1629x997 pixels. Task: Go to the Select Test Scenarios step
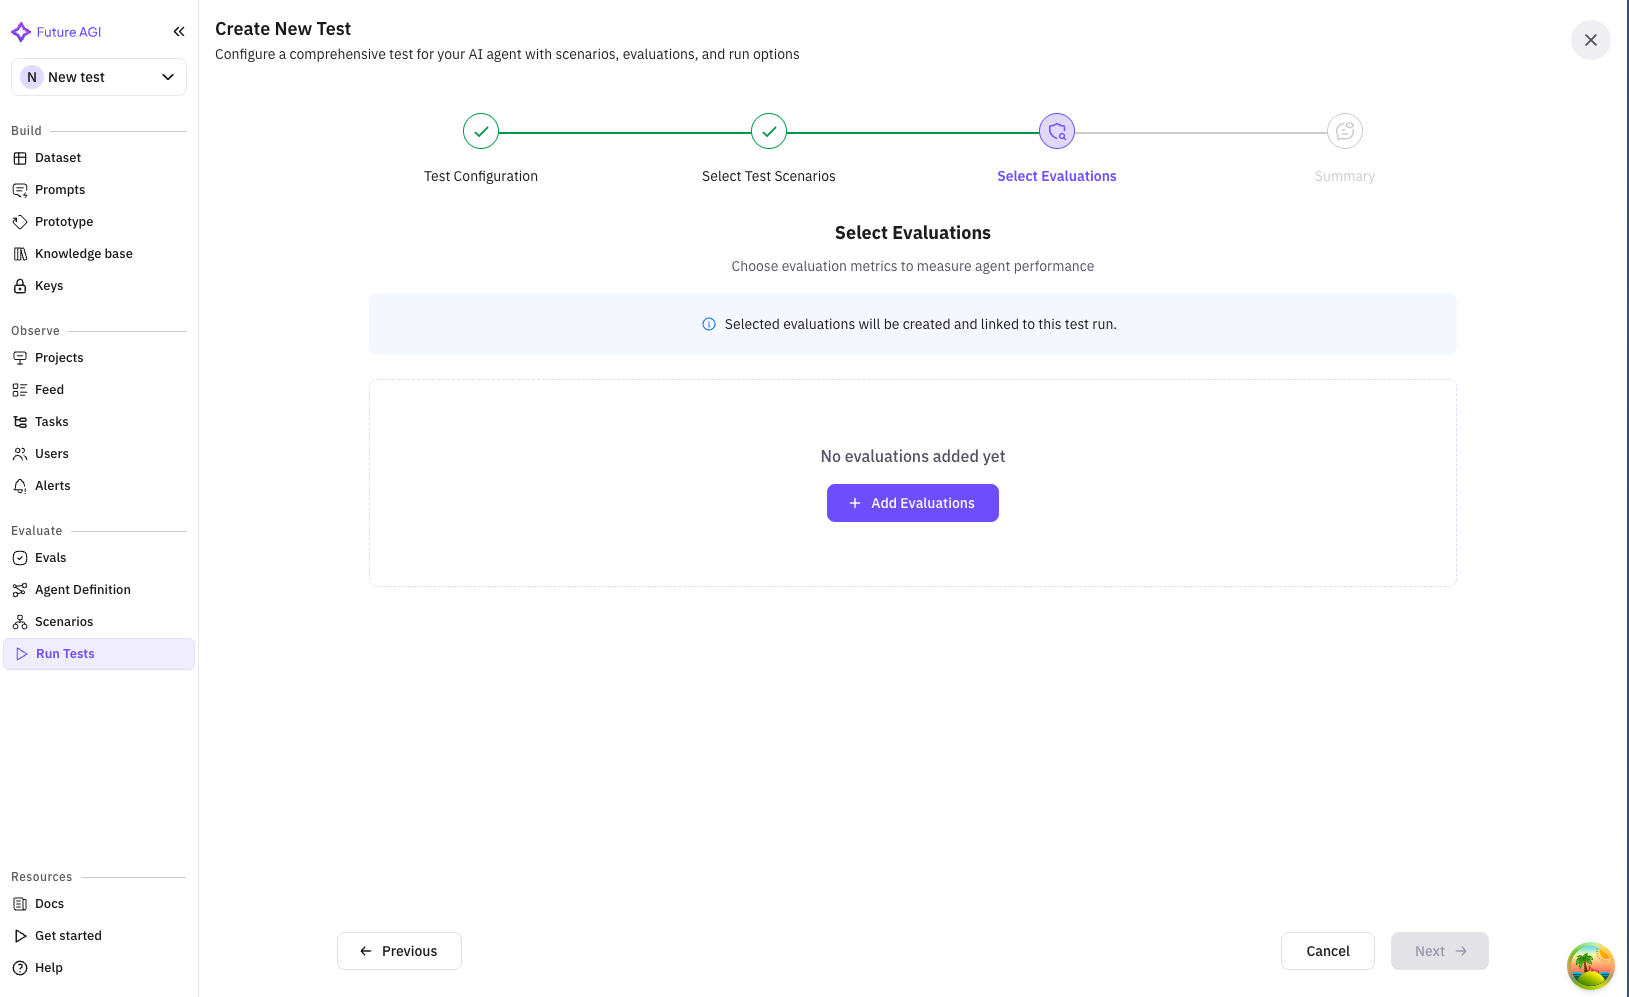tap(768, 131)
